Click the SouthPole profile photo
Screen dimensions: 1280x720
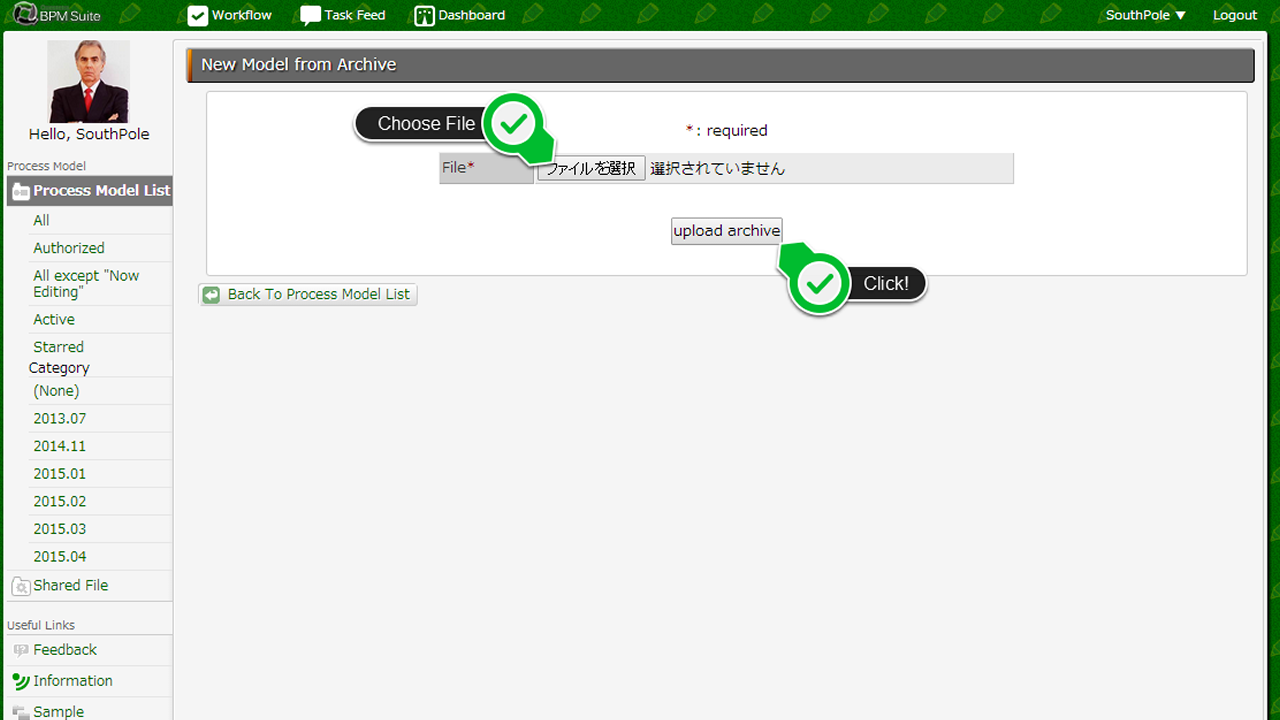[88, 81]
